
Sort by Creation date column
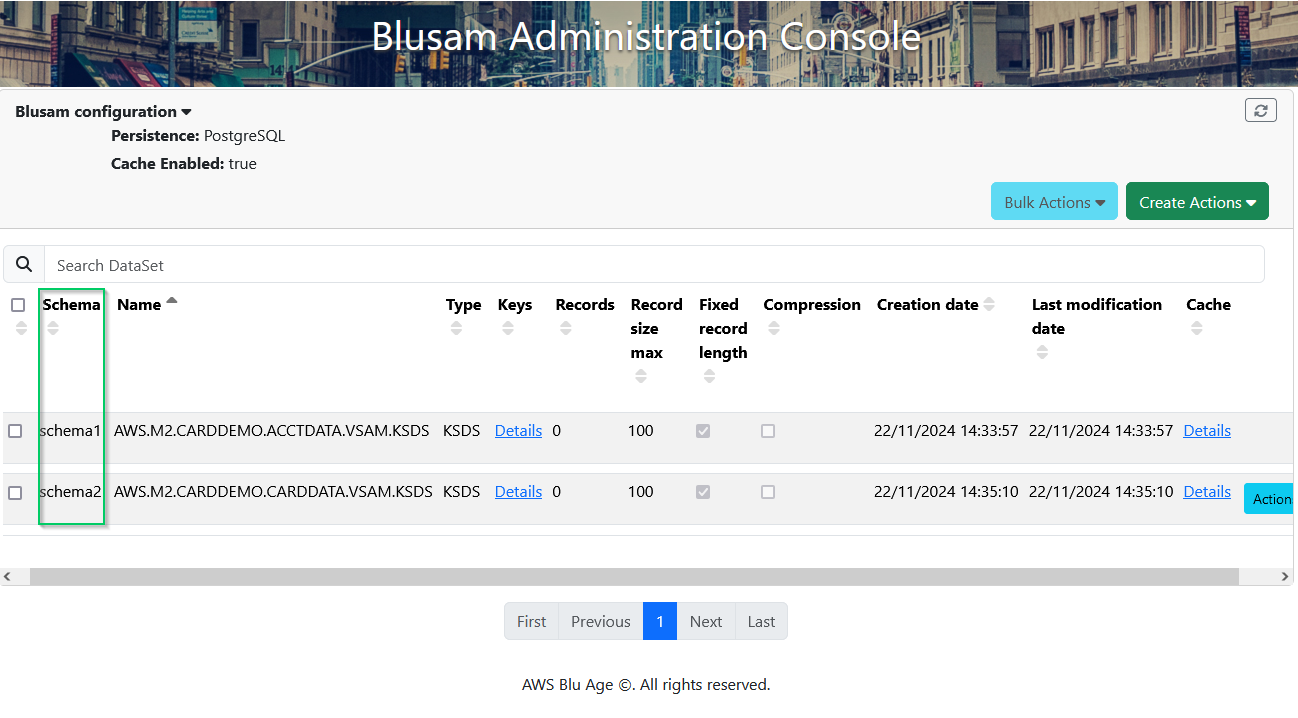click(x=990, y=303)
